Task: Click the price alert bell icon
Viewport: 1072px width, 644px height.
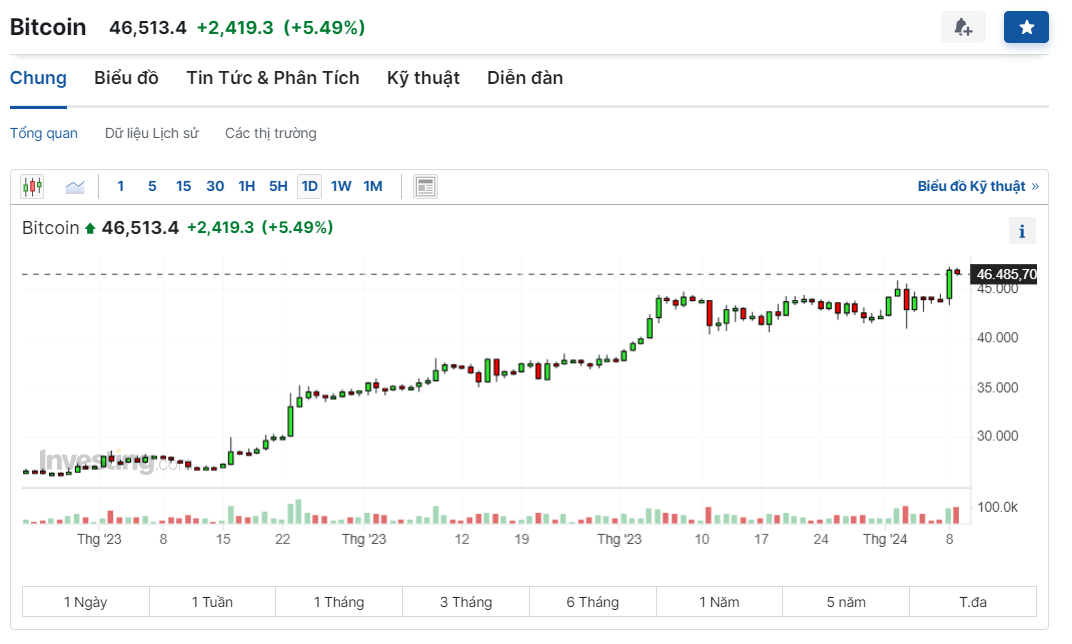Action: [963, 27]
